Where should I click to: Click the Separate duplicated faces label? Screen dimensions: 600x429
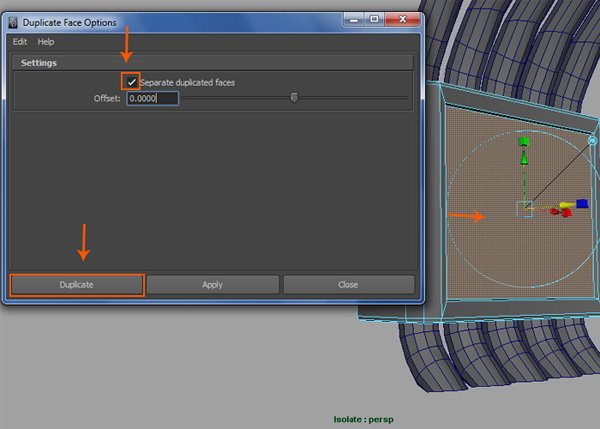[x=188, y=83]
